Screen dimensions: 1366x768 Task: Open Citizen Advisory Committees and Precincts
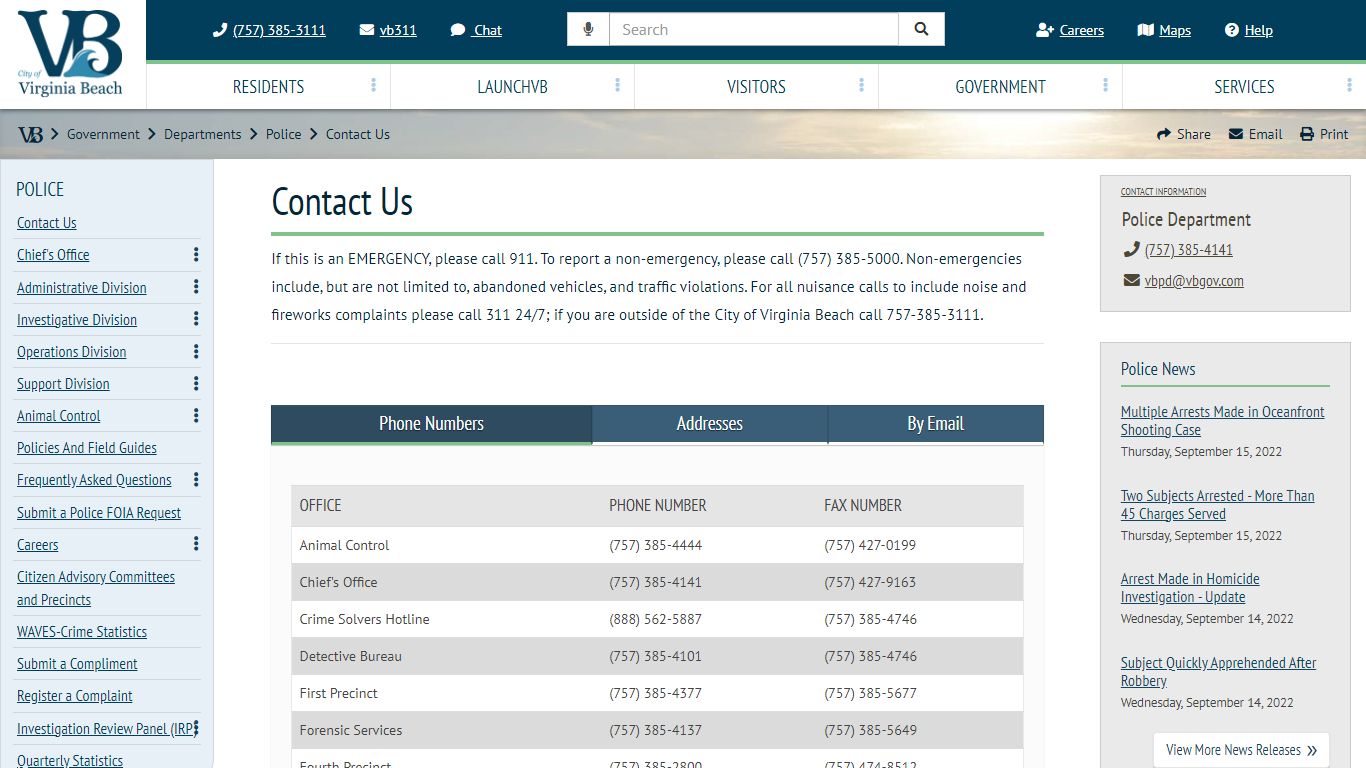click(96, 588)
